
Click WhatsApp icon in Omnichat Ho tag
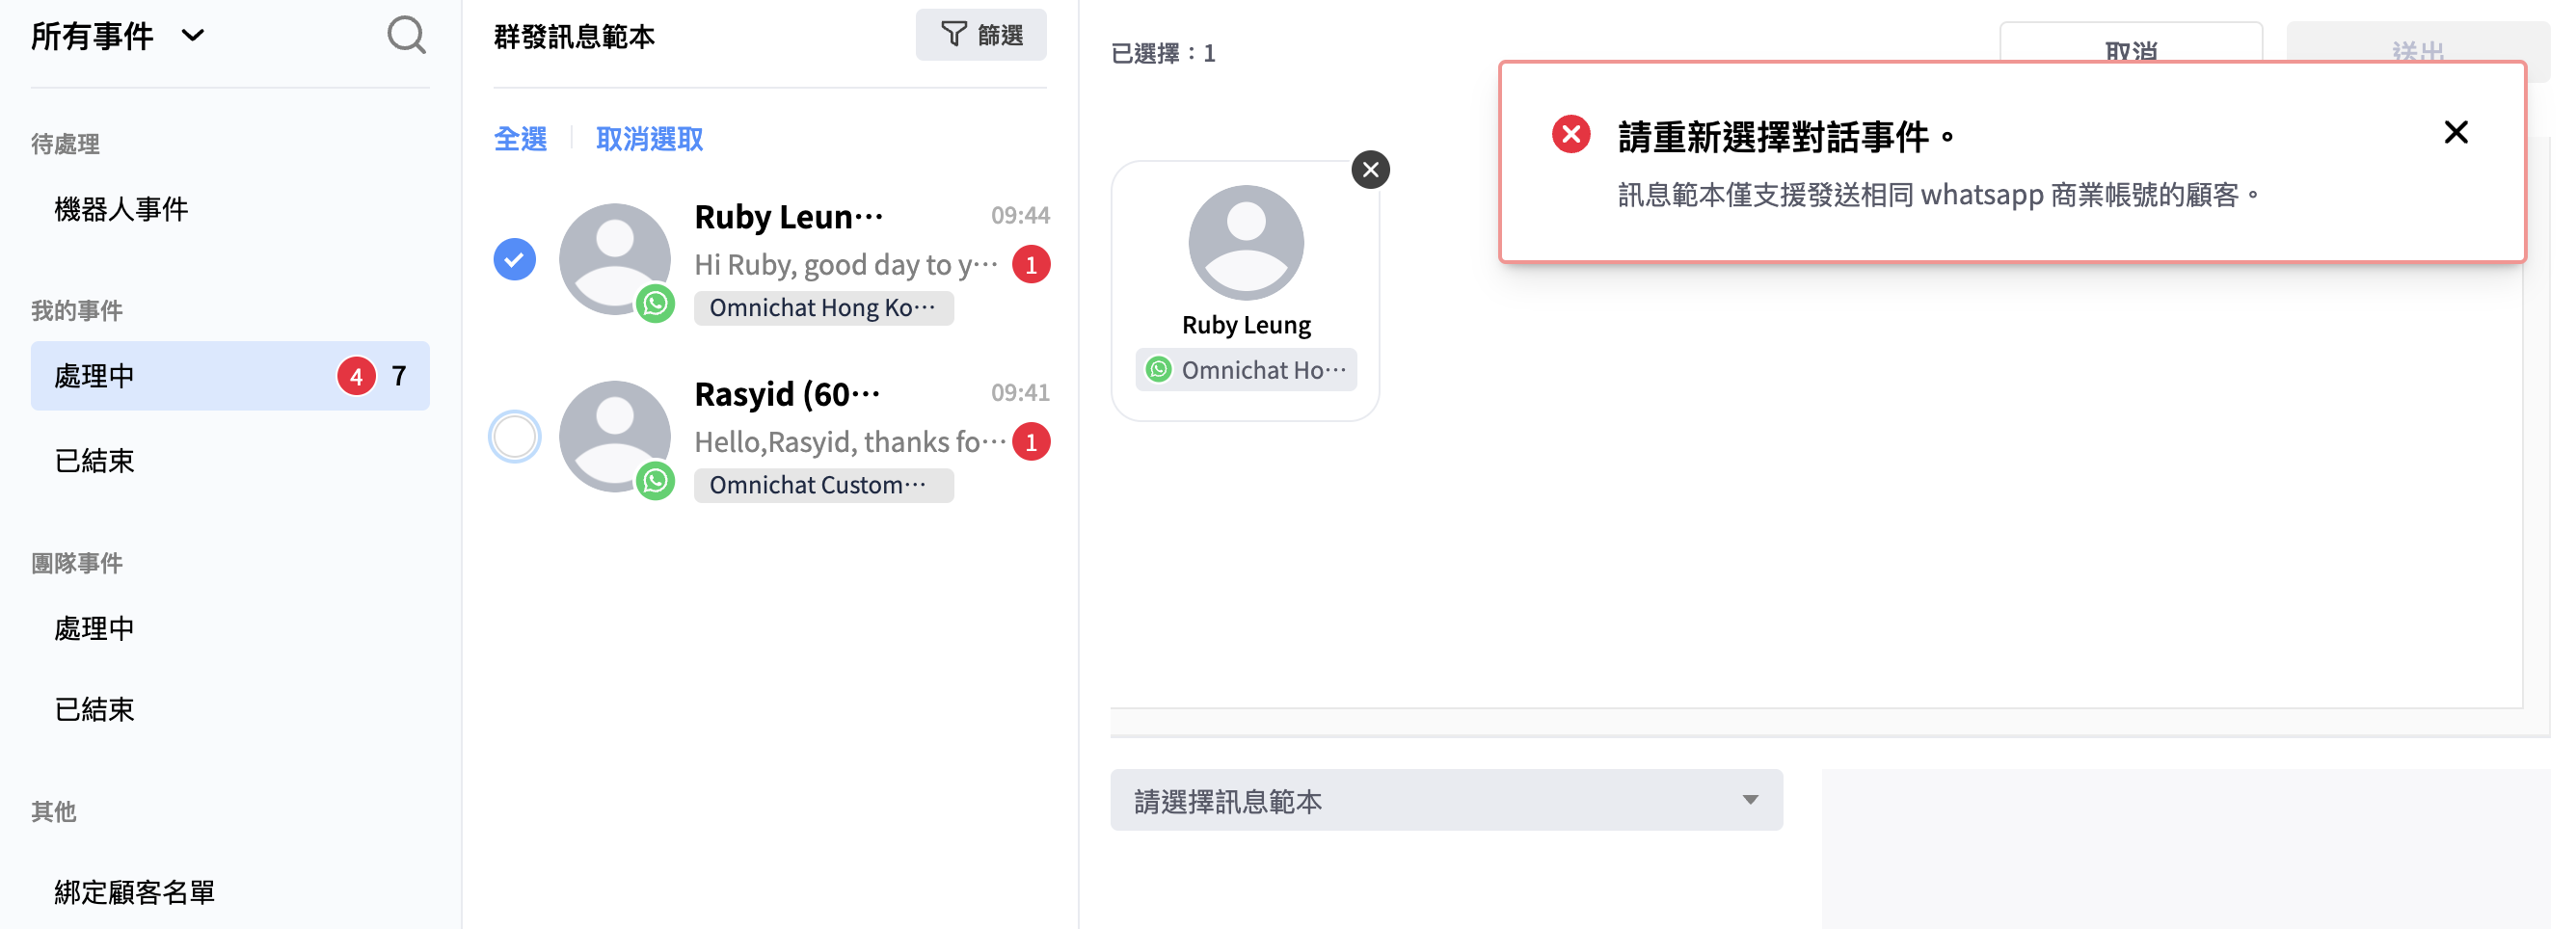click(1158, 370)
